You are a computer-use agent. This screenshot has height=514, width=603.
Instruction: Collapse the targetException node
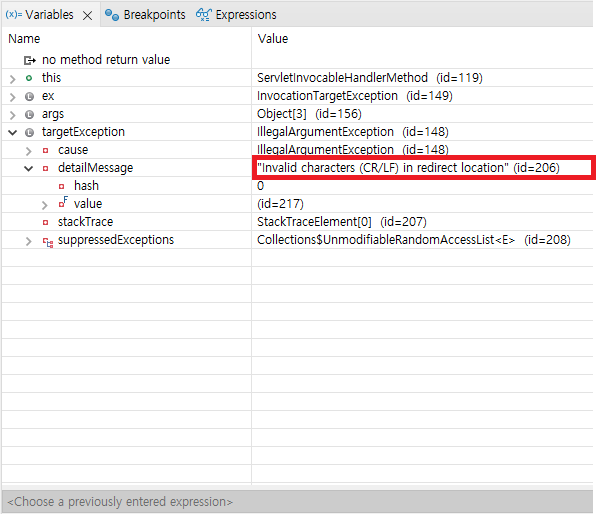(12, 132)
